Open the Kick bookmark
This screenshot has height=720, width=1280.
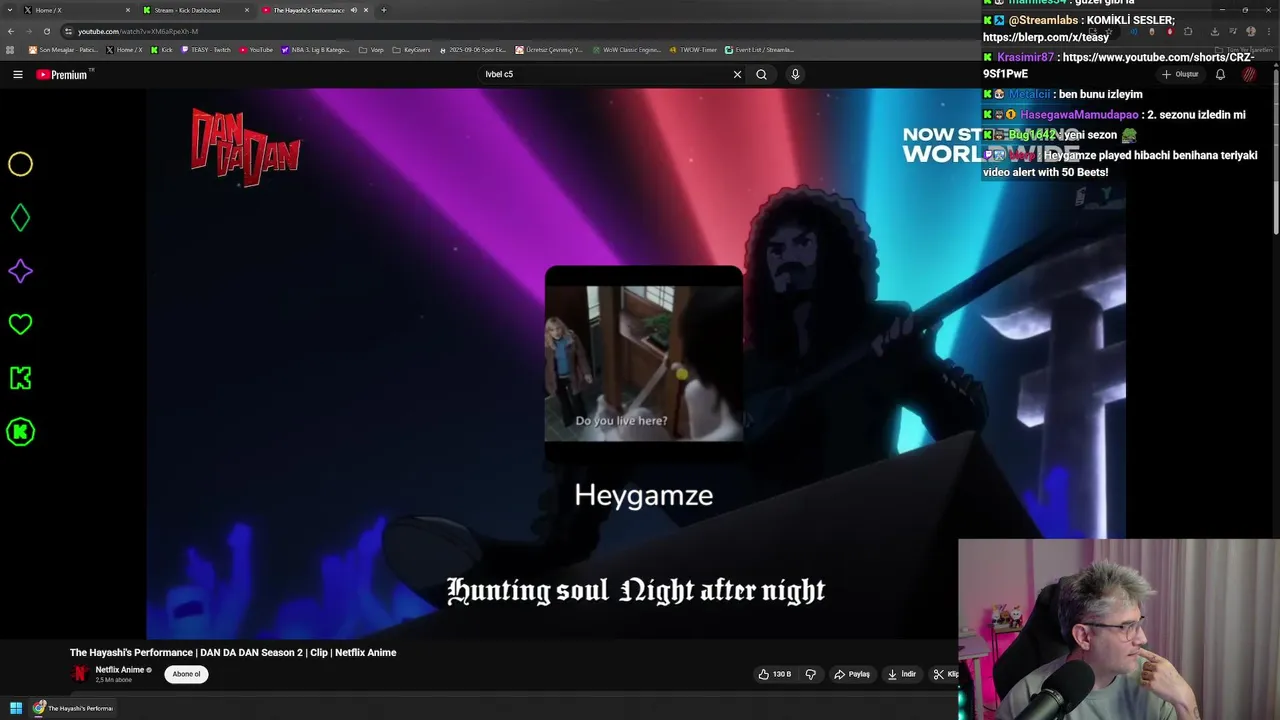(x=162, y=50)
